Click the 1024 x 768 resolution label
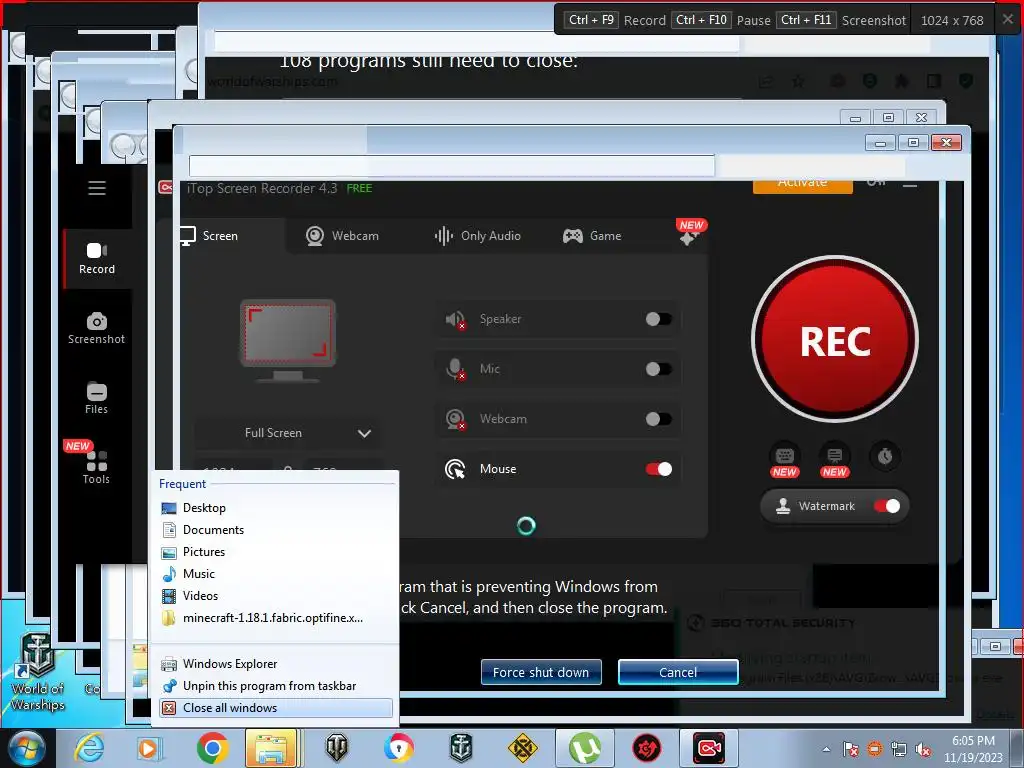1024x768 pixels. point(952,20)
